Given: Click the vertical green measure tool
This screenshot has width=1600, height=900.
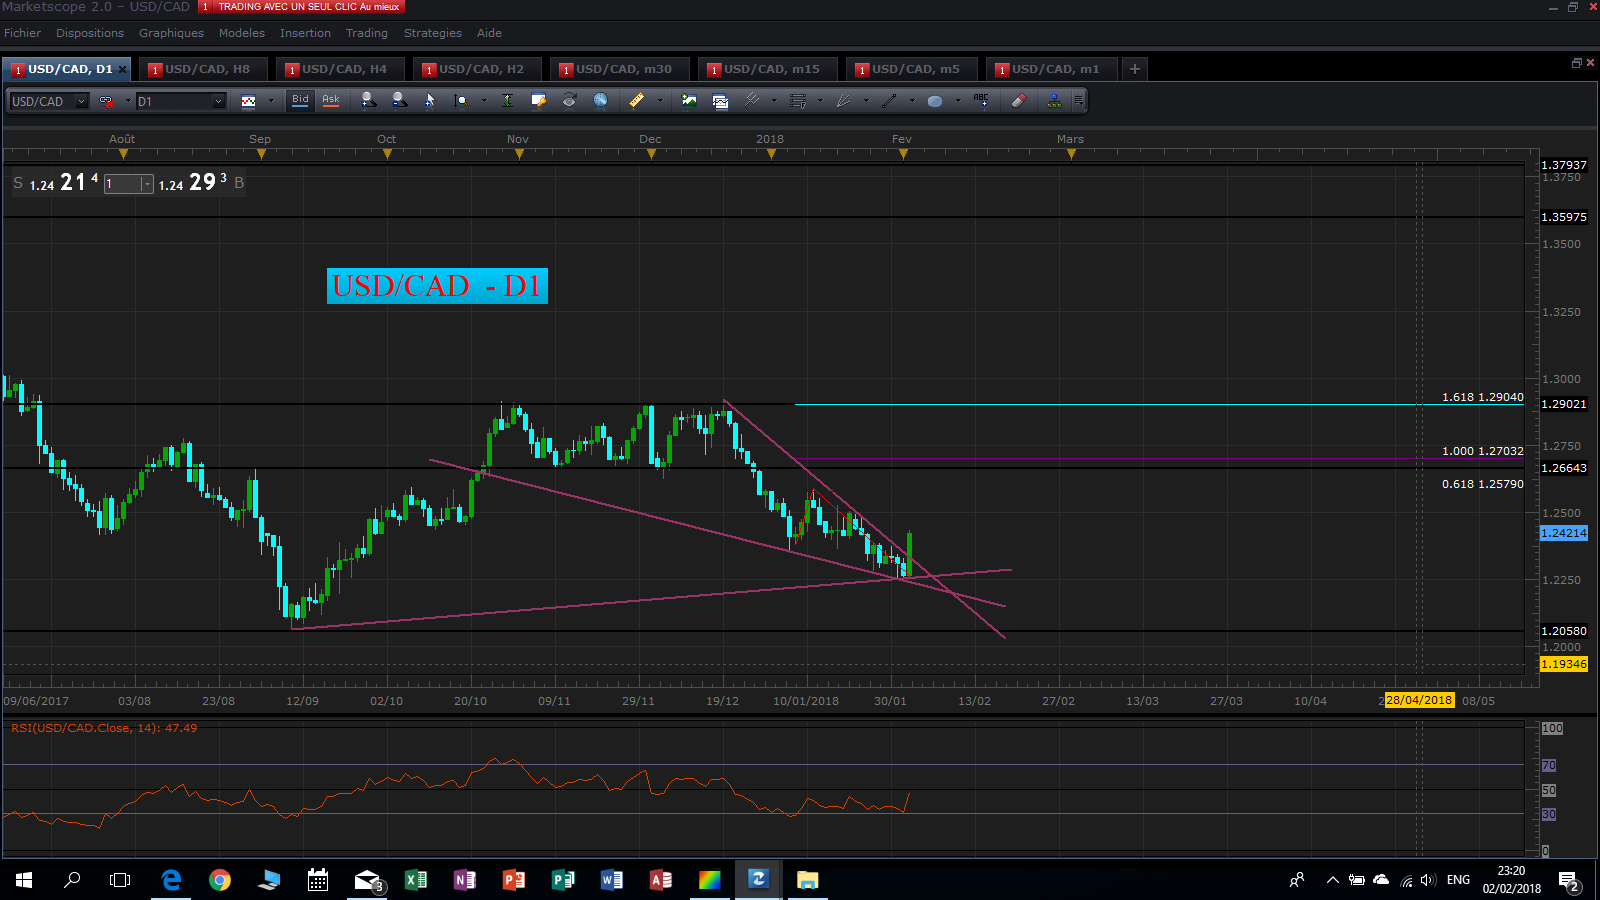Looking at the screenshot, I should pyautogui.click(x=507, y=100).
